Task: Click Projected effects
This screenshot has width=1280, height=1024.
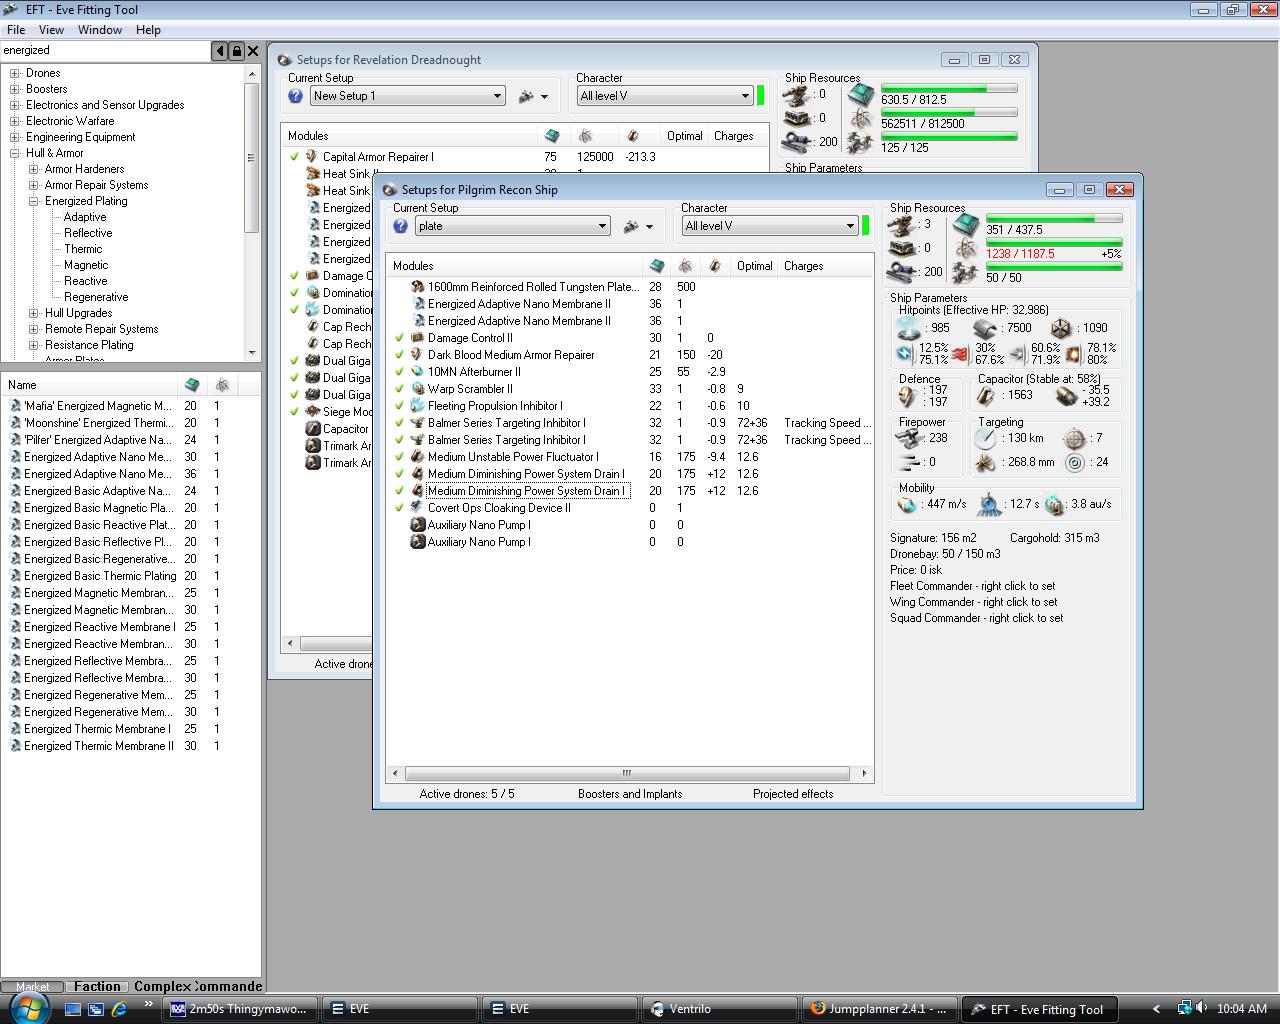Action: (792, 794)
